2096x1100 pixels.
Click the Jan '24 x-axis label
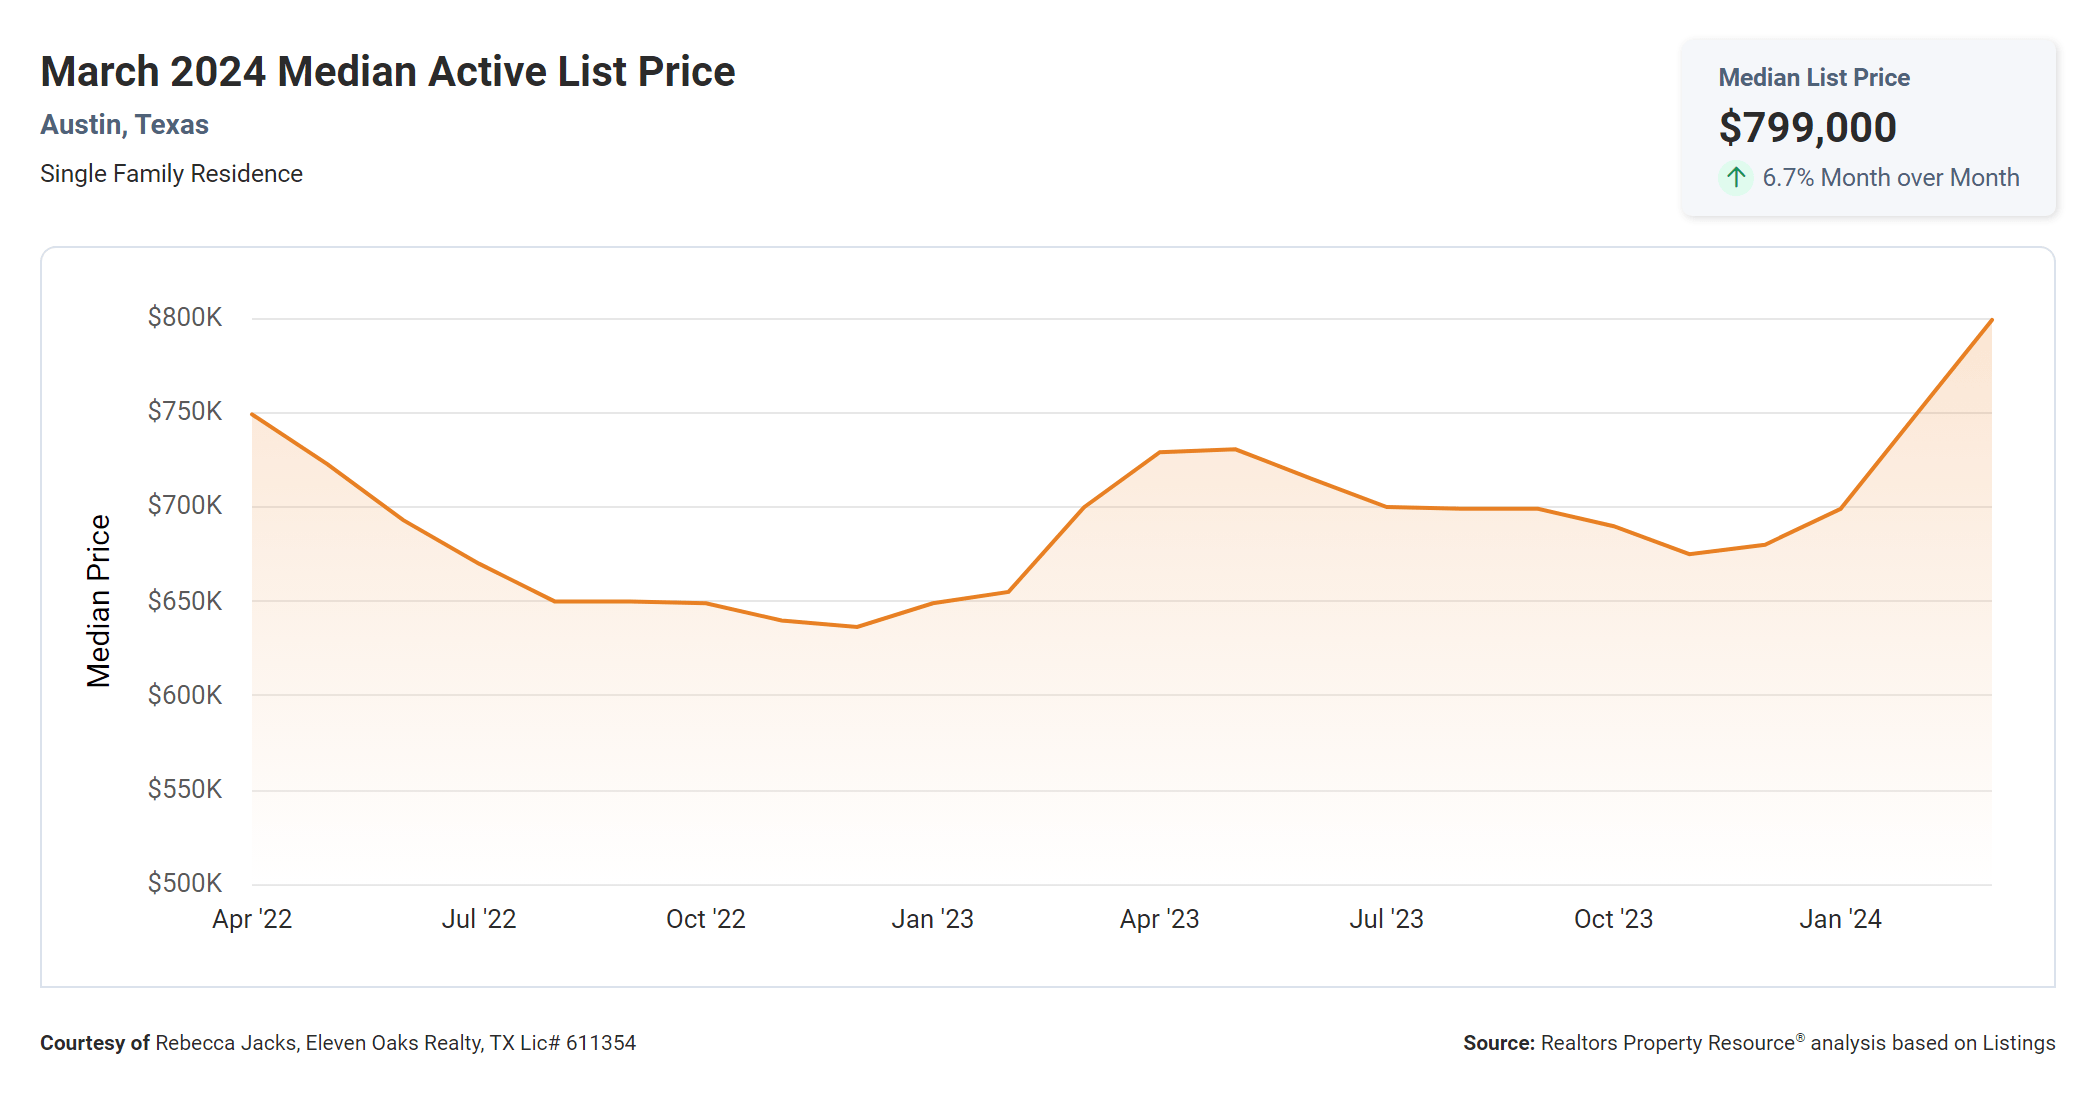pos(1840,919)
